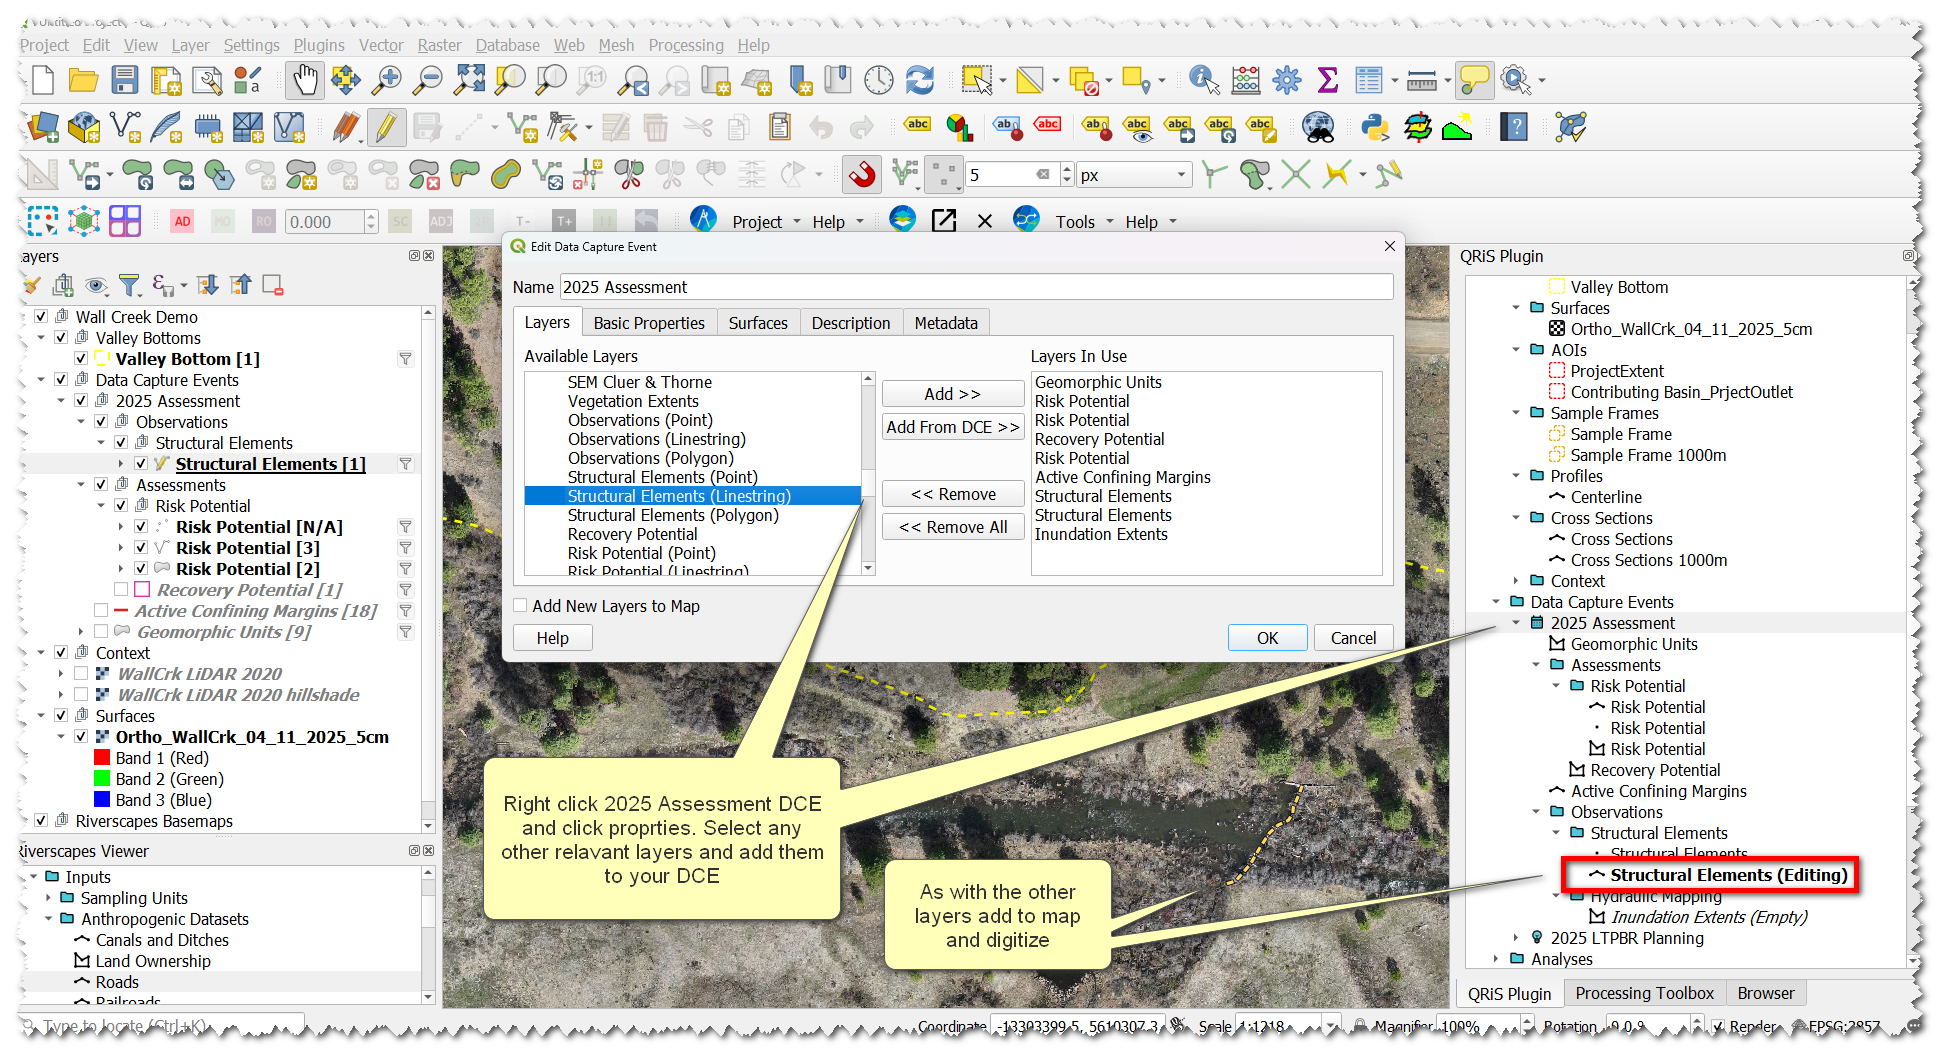1940x1053 pixels.
Task: Check Add New Layers to Map
Action: [520, 606]
